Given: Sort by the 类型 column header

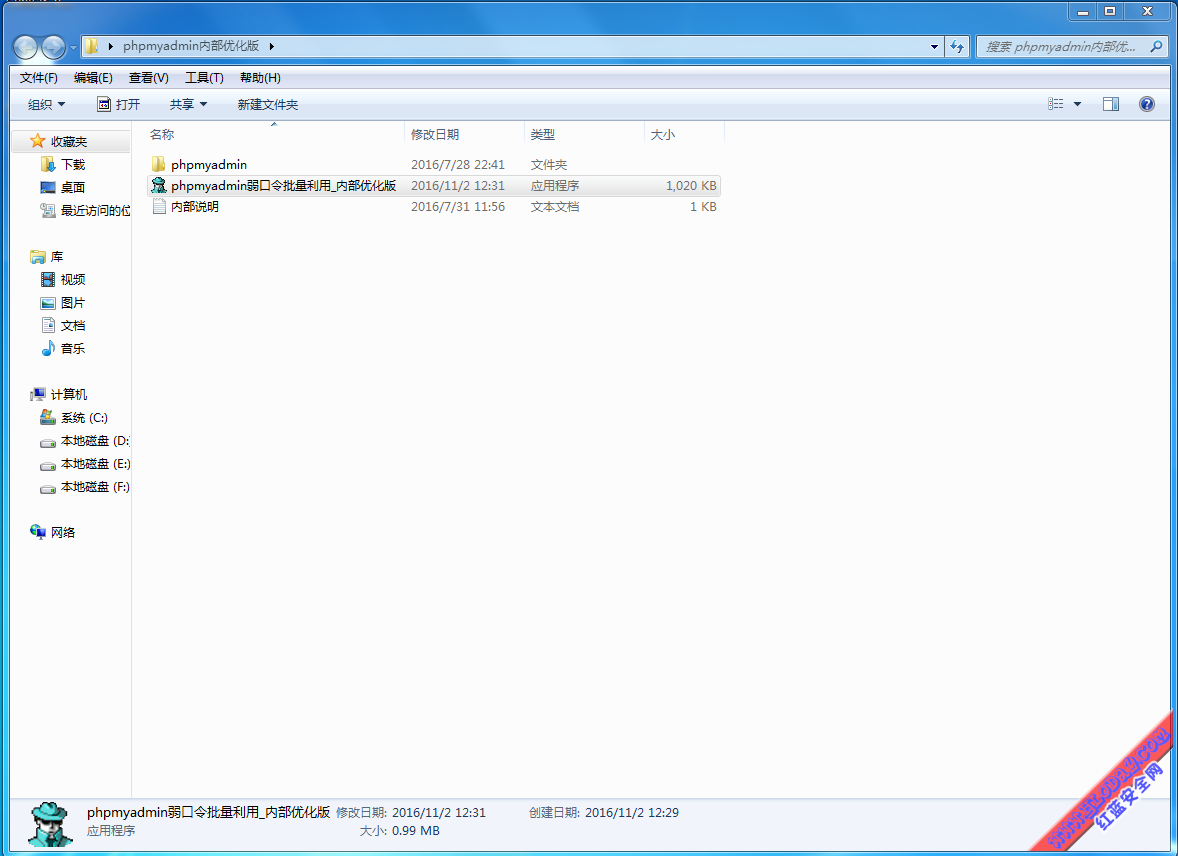Looking at the screenshot, I should (584, 135).
